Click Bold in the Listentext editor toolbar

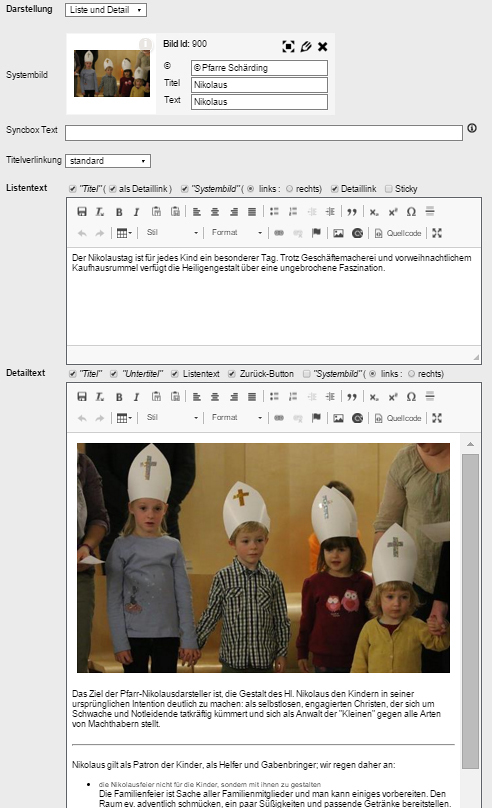pos(119,212)
